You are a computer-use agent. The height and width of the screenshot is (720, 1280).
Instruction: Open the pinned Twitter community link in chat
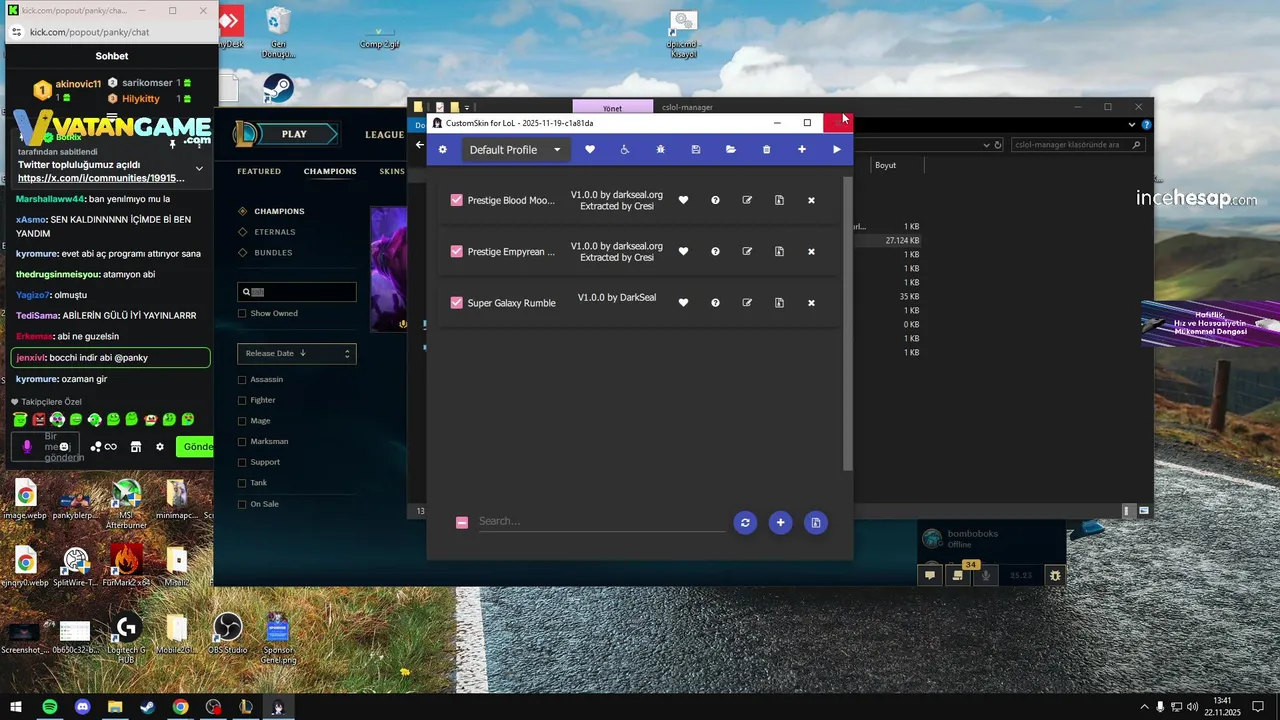pyautogui.click(x=101, y=178)
